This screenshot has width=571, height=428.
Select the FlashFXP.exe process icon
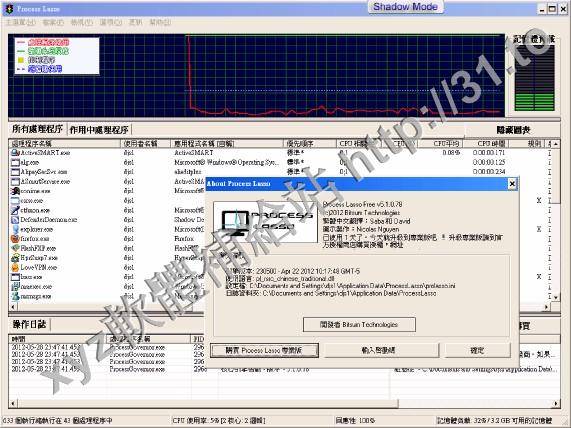(x=15, y=248)
